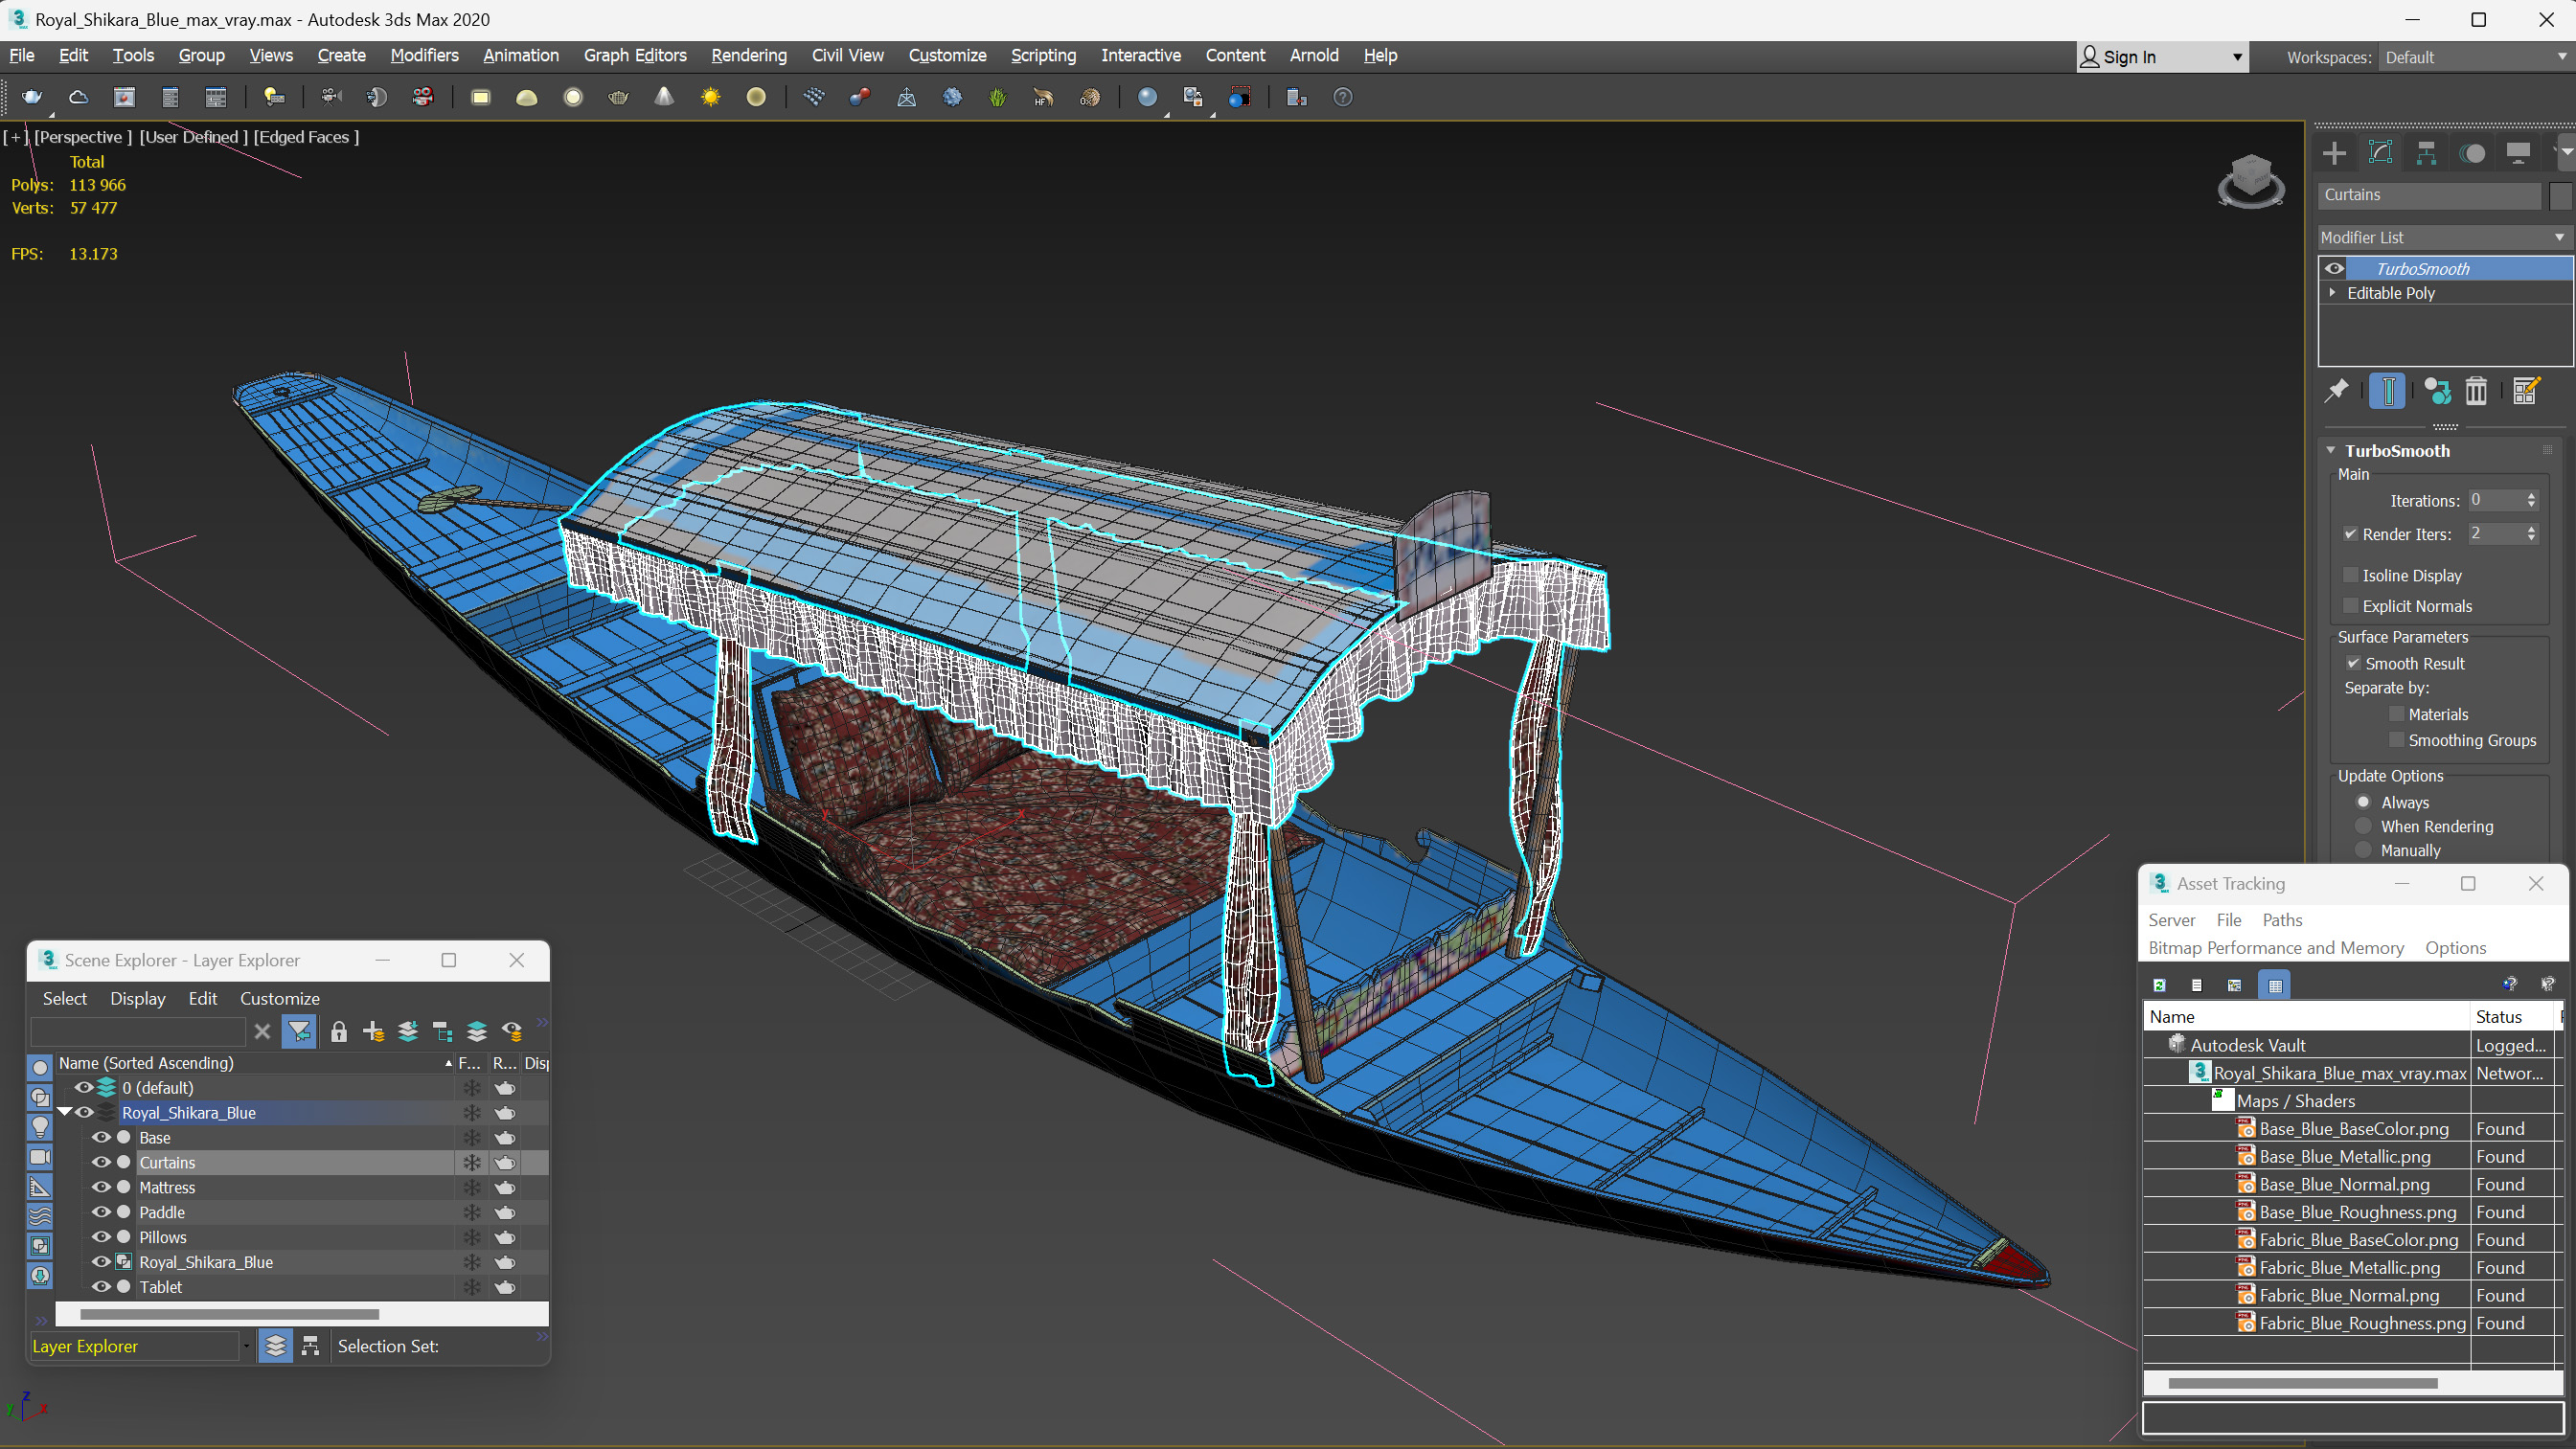Open the Modifiers menu

(424, 55)
